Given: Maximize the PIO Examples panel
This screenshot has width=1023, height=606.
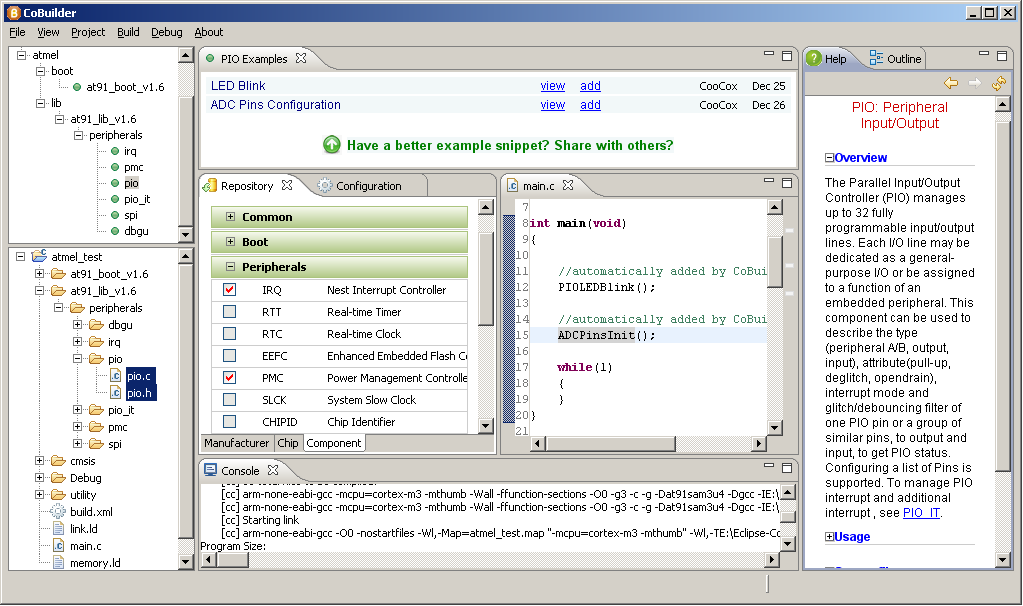Looking at the screenshot, I should point(787,56).
